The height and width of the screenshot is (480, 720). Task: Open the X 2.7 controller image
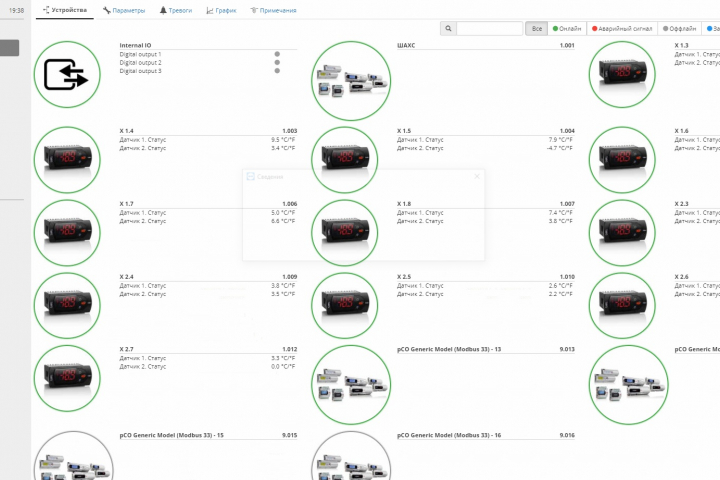[67, 378]
